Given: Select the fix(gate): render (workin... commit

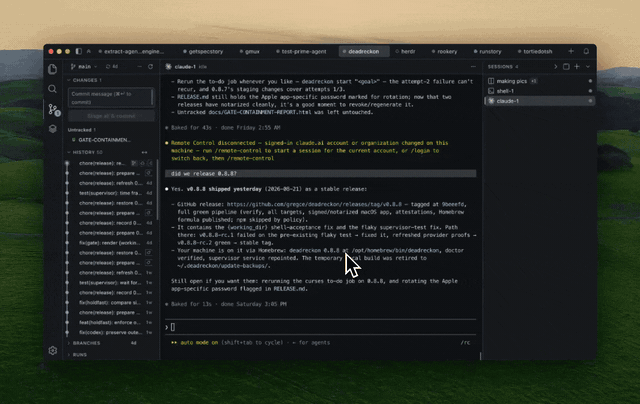Looking at the screenshot, I should tap(110, 243).
